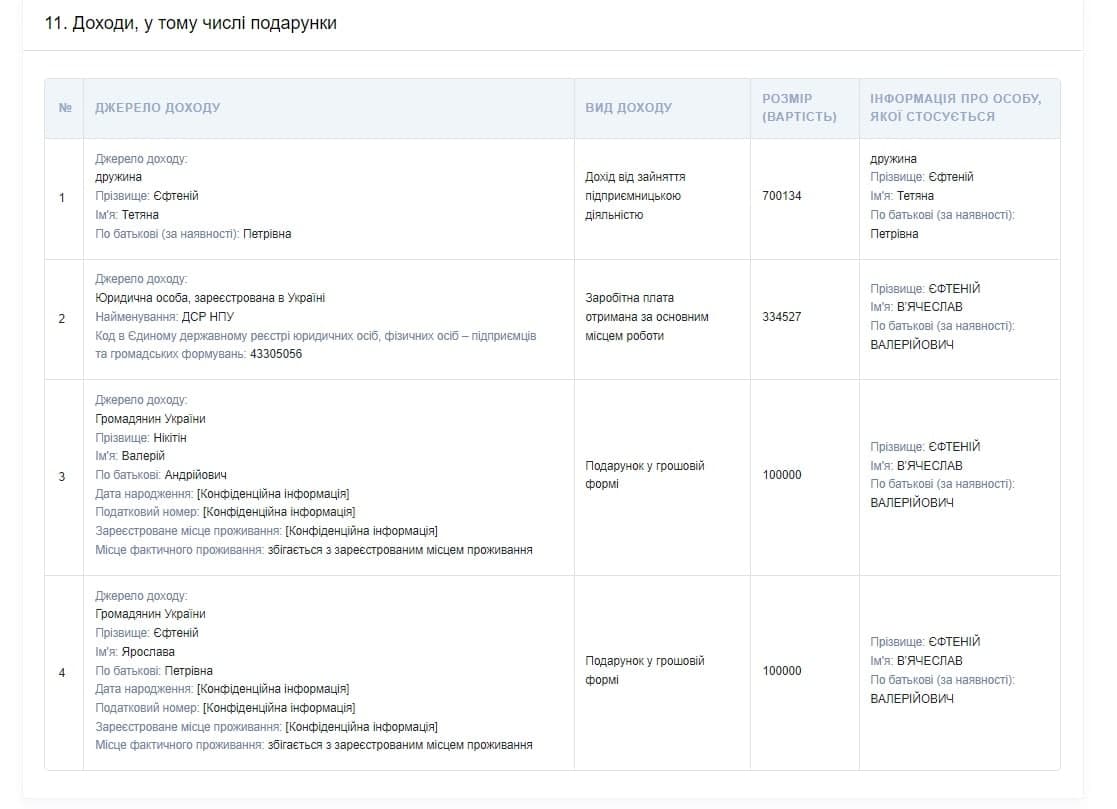Click "Юридична особа, зареєстрована в Україні" text
This screenshot has width=1117, height=809.
(x=210, y=298)
